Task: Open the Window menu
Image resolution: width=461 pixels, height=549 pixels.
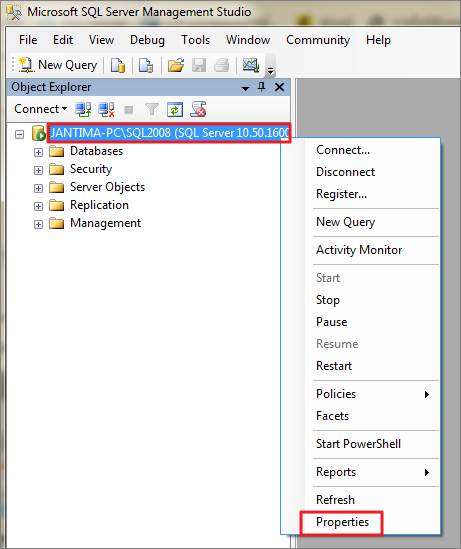Action: [248, 40]
